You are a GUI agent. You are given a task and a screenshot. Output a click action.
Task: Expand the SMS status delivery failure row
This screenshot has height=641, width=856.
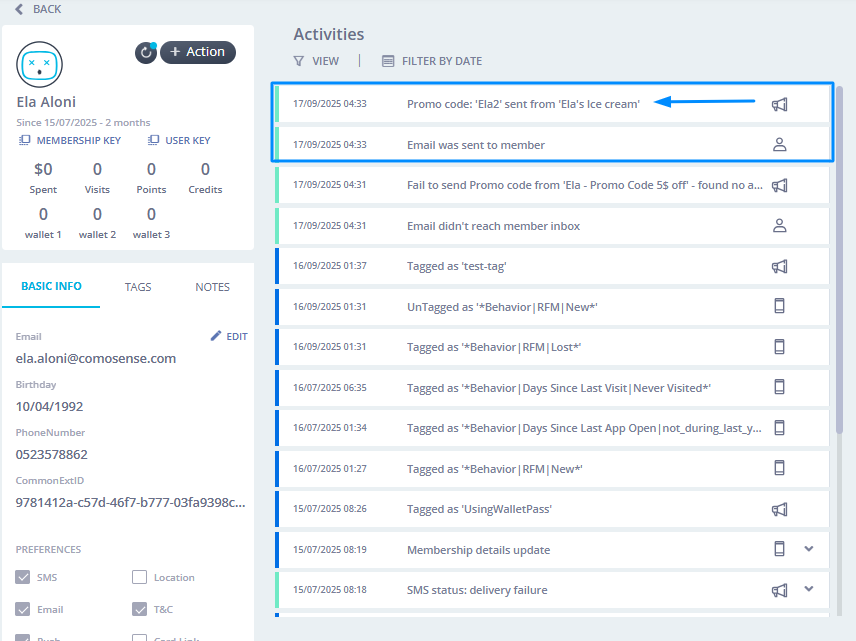pos(809,589)
